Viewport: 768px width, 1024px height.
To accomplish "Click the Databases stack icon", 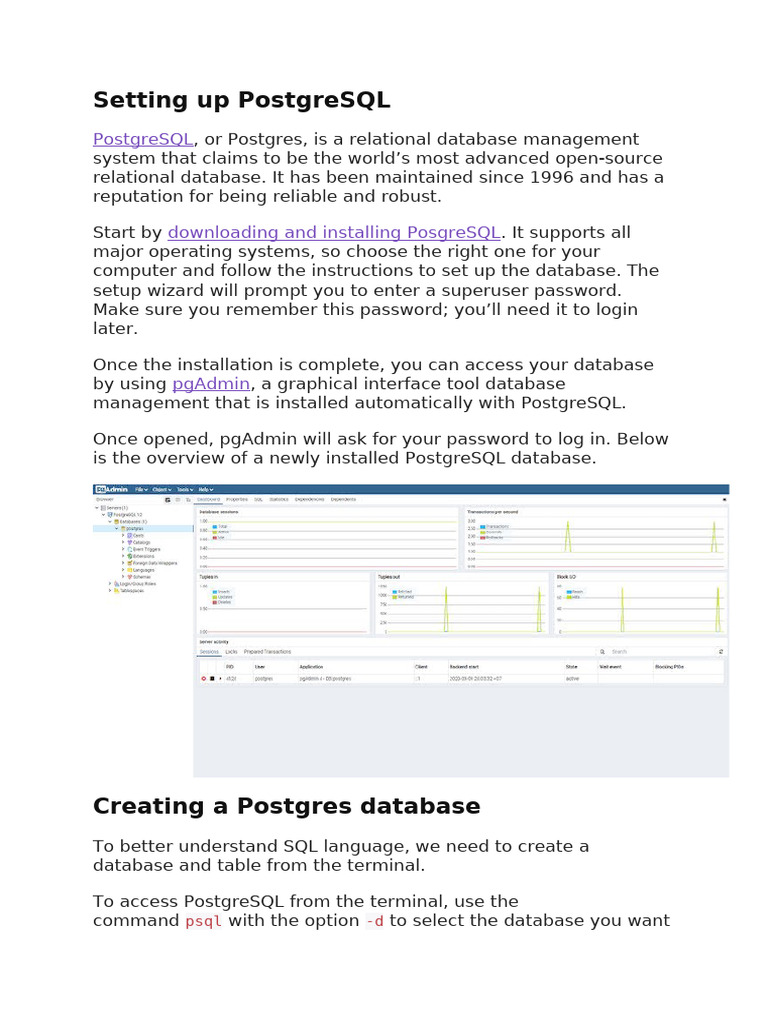I will pos(116,522).
